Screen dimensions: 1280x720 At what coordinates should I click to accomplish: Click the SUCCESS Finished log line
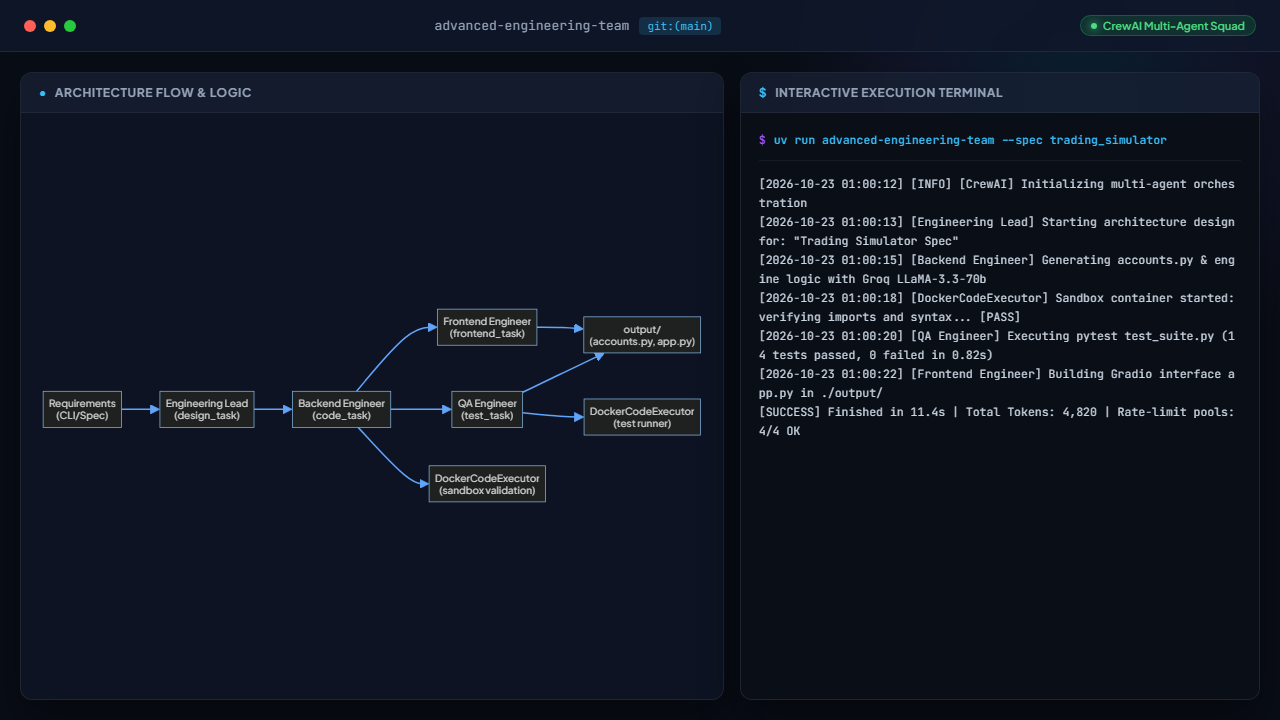(x=997, y=421)
